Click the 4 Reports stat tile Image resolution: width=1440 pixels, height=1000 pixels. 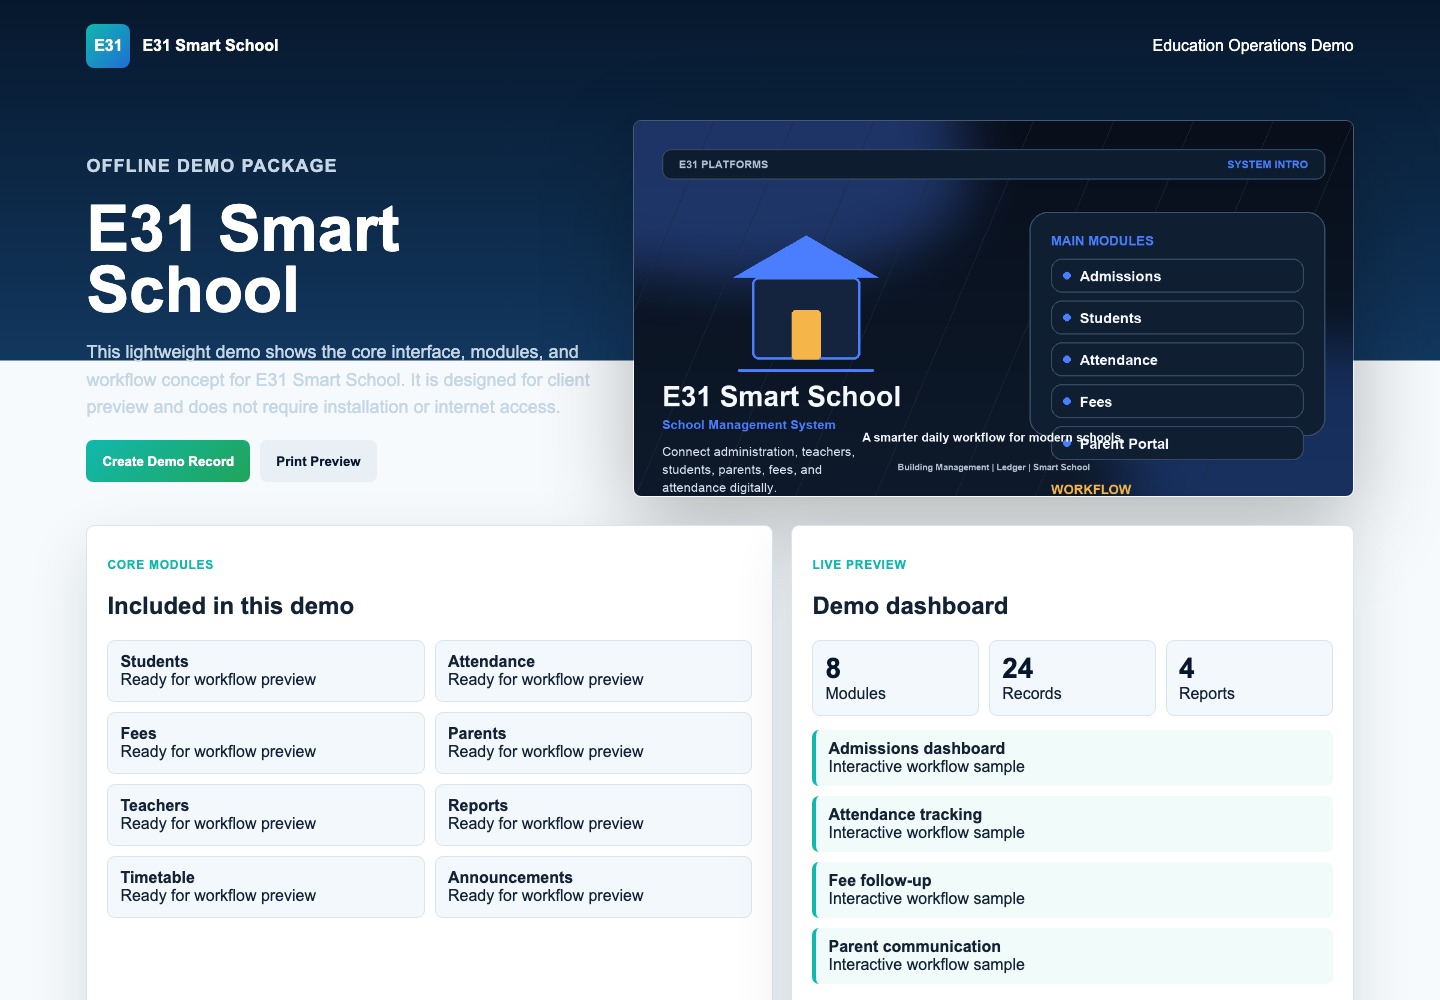click(1249, 678)
